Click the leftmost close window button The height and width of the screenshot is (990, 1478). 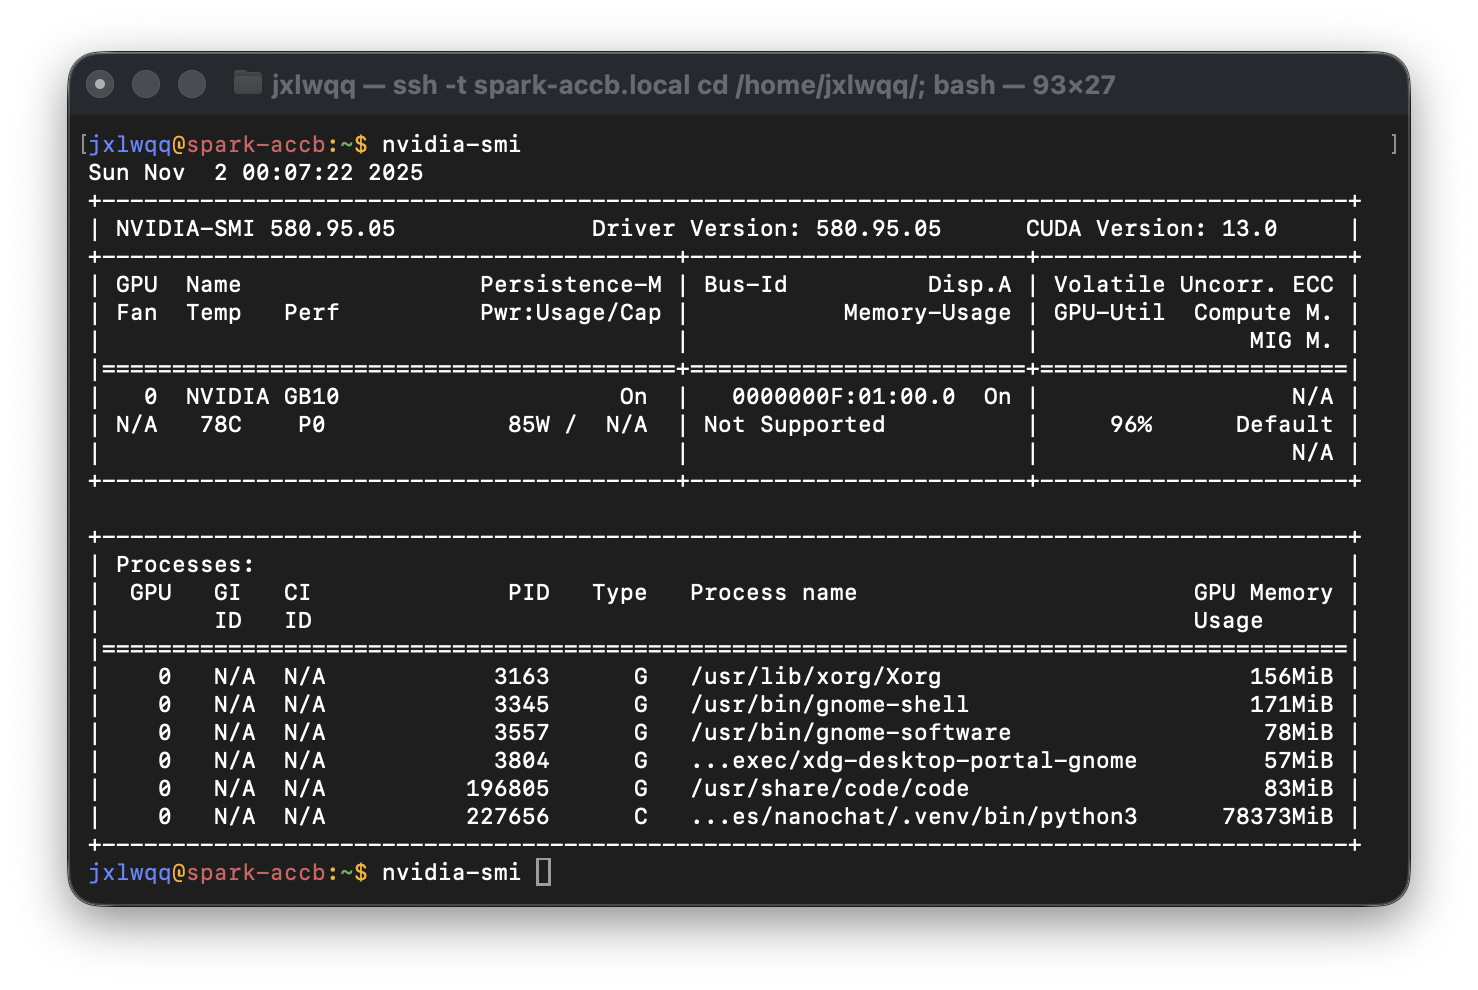(100, 85)
